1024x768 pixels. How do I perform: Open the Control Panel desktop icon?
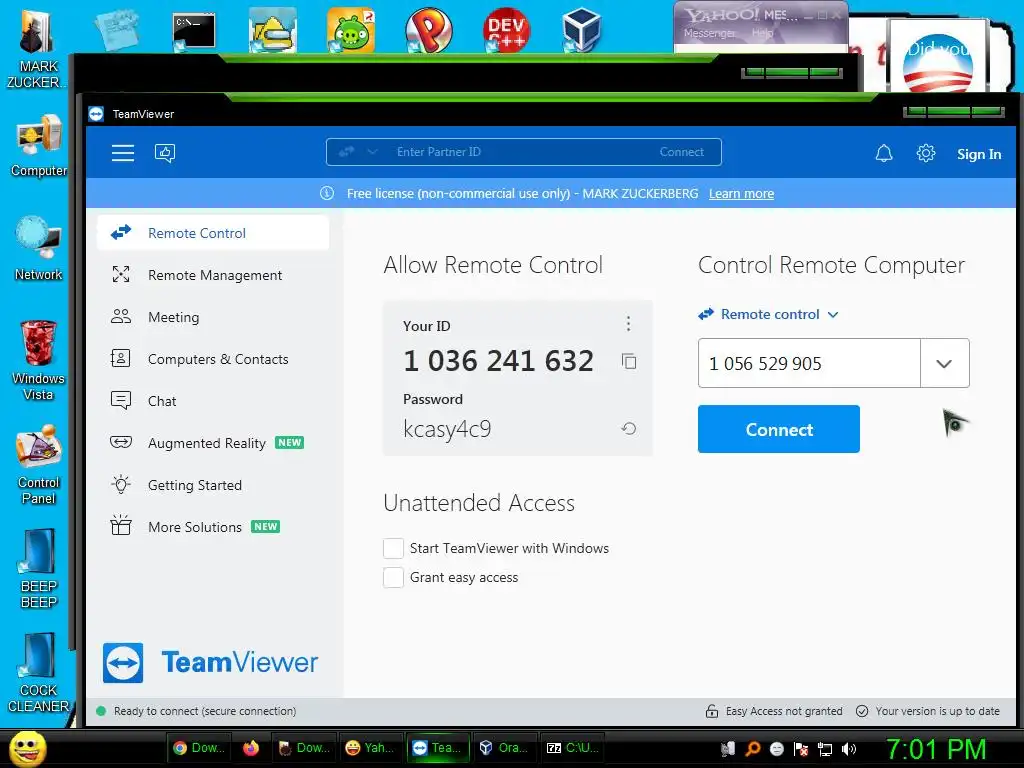pos(39,464)
